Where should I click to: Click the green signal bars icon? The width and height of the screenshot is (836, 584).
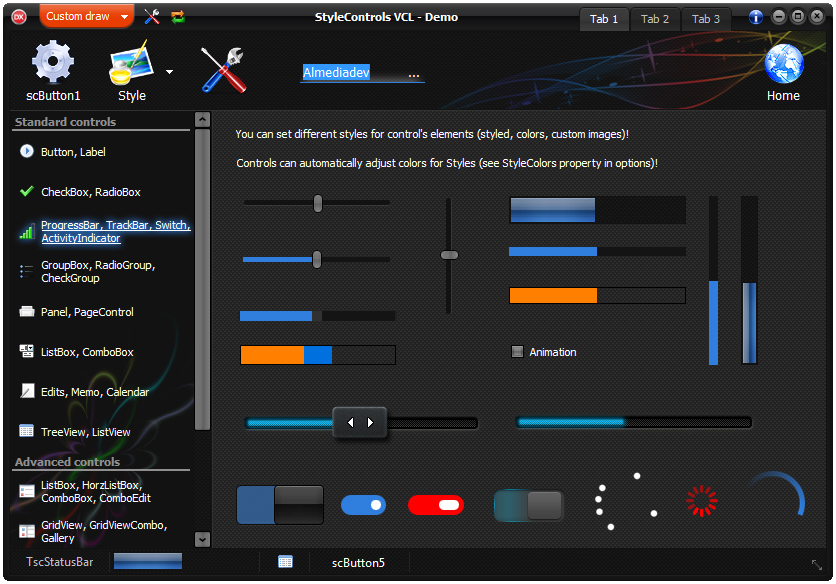(x=27, y=232)
